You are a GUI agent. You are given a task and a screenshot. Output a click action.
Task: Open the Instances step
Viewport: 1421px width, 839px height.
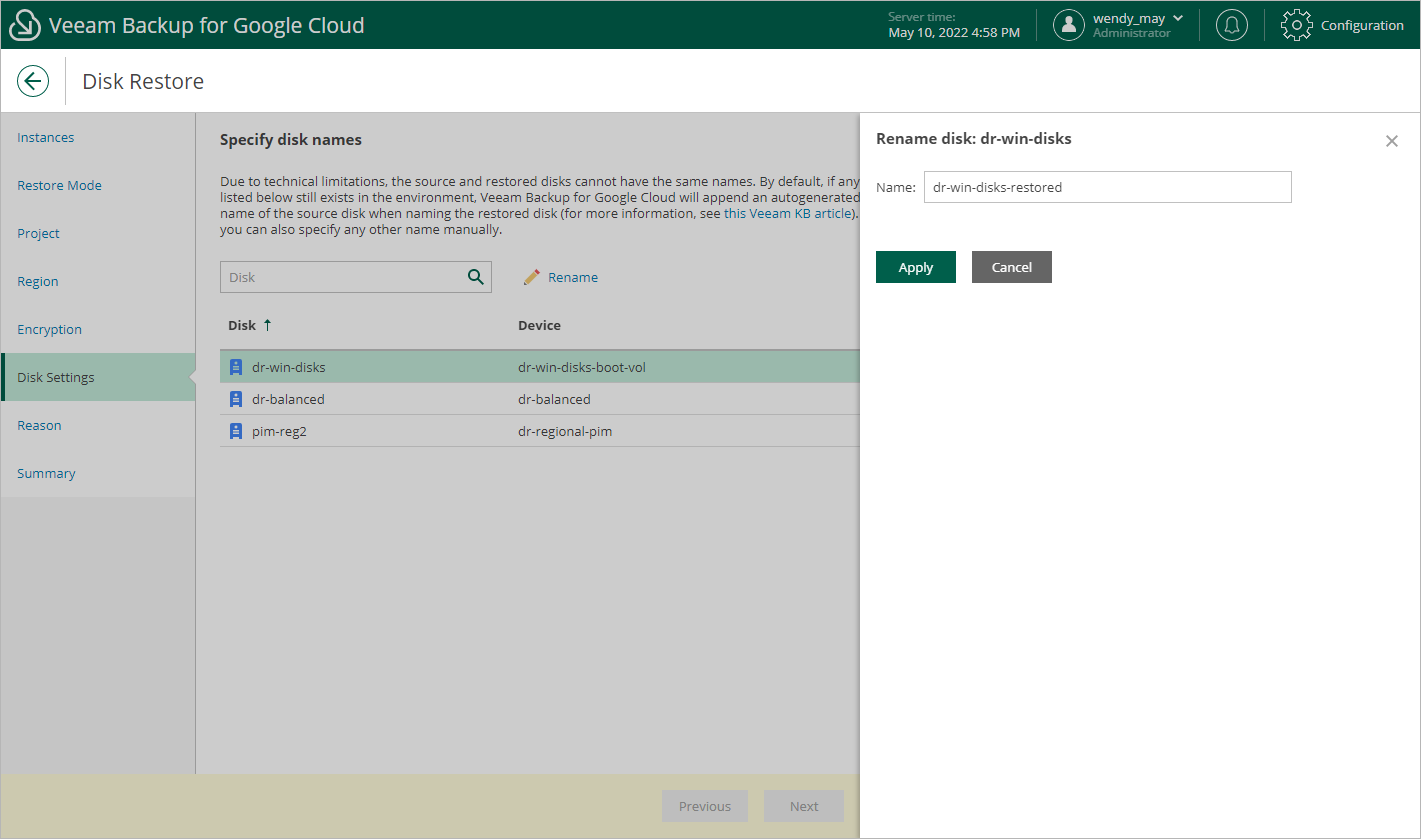(46, 137)
